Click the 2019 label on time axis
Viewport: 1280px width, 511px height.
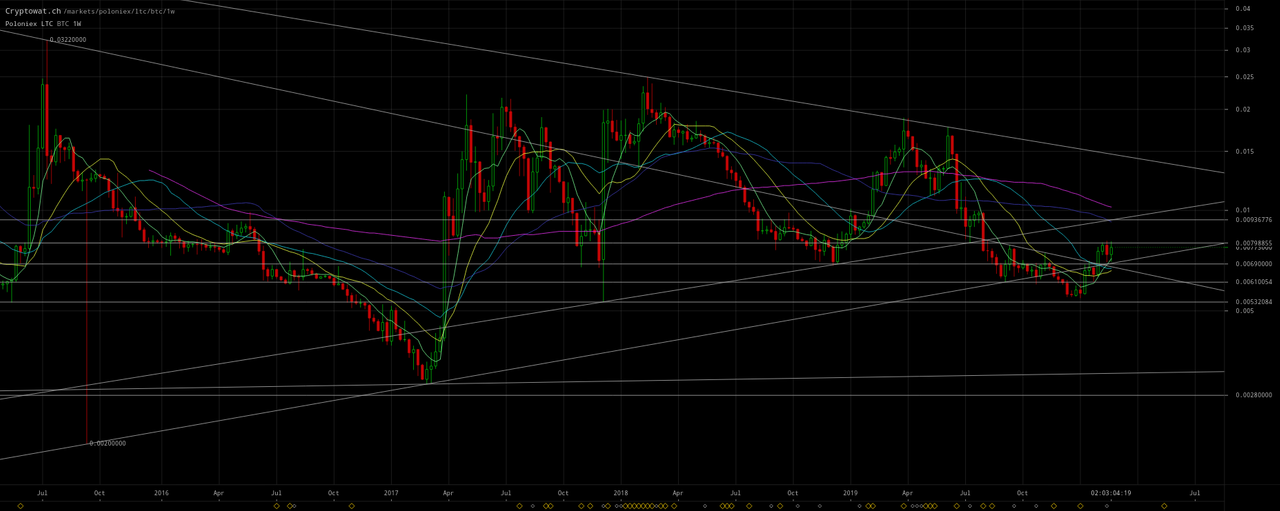pyautogui.click(x=851, y=493)
